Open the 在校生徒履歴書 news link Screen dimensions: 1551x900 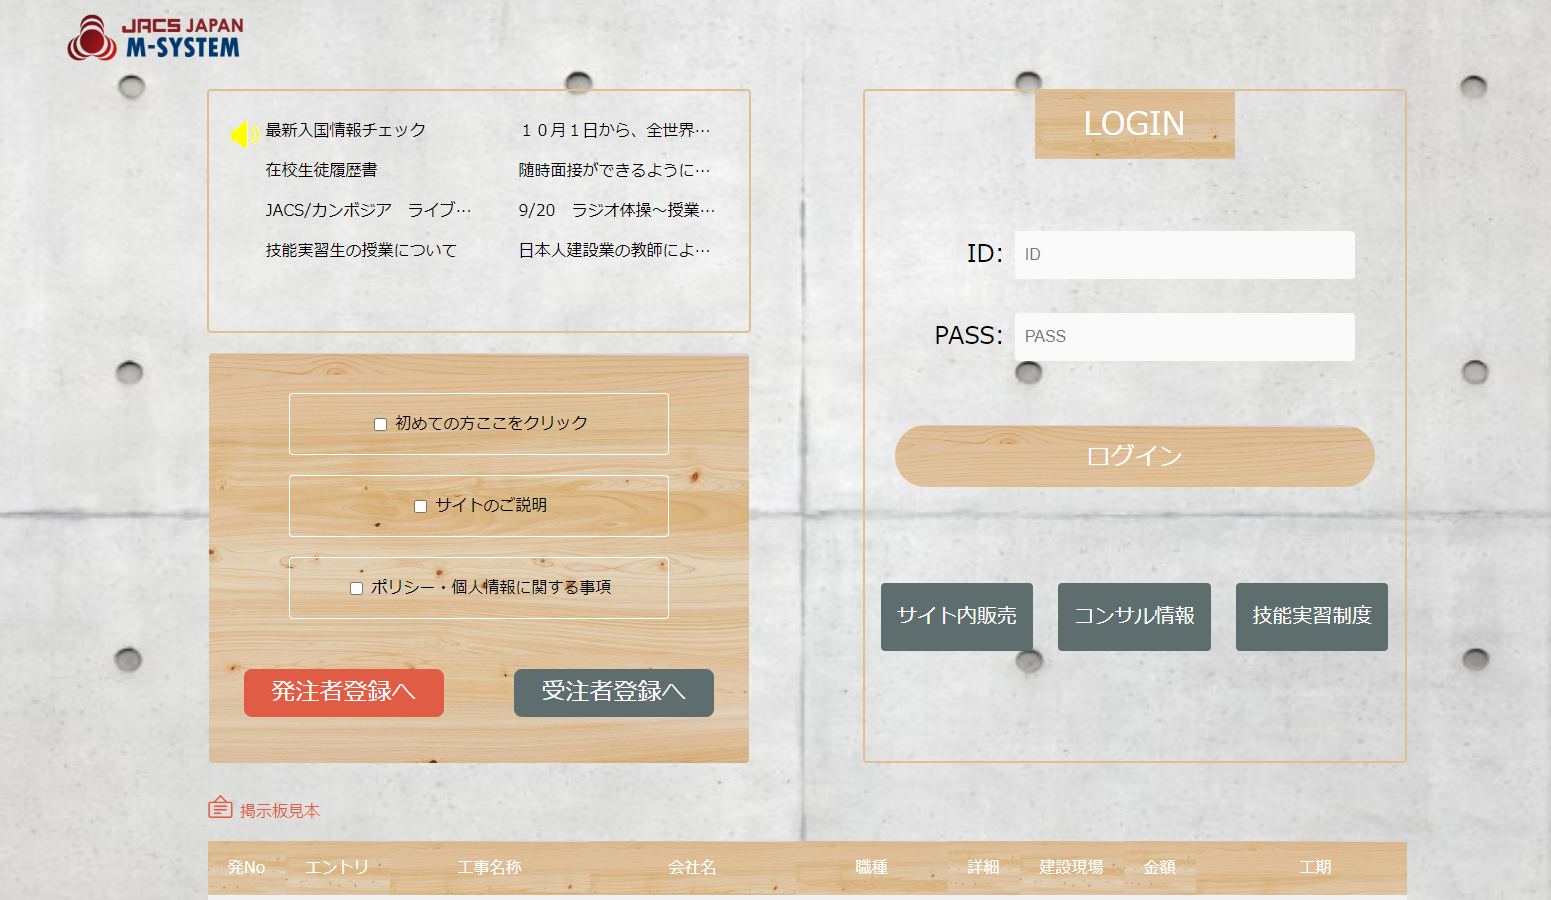coord(321,170)
